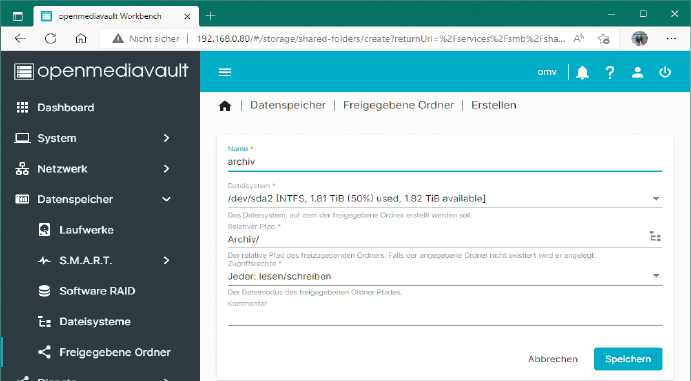Image resolution: width=691 pixels, height=381 pixels.
Task: Click the omv hostname text
Action: [547, 72]
